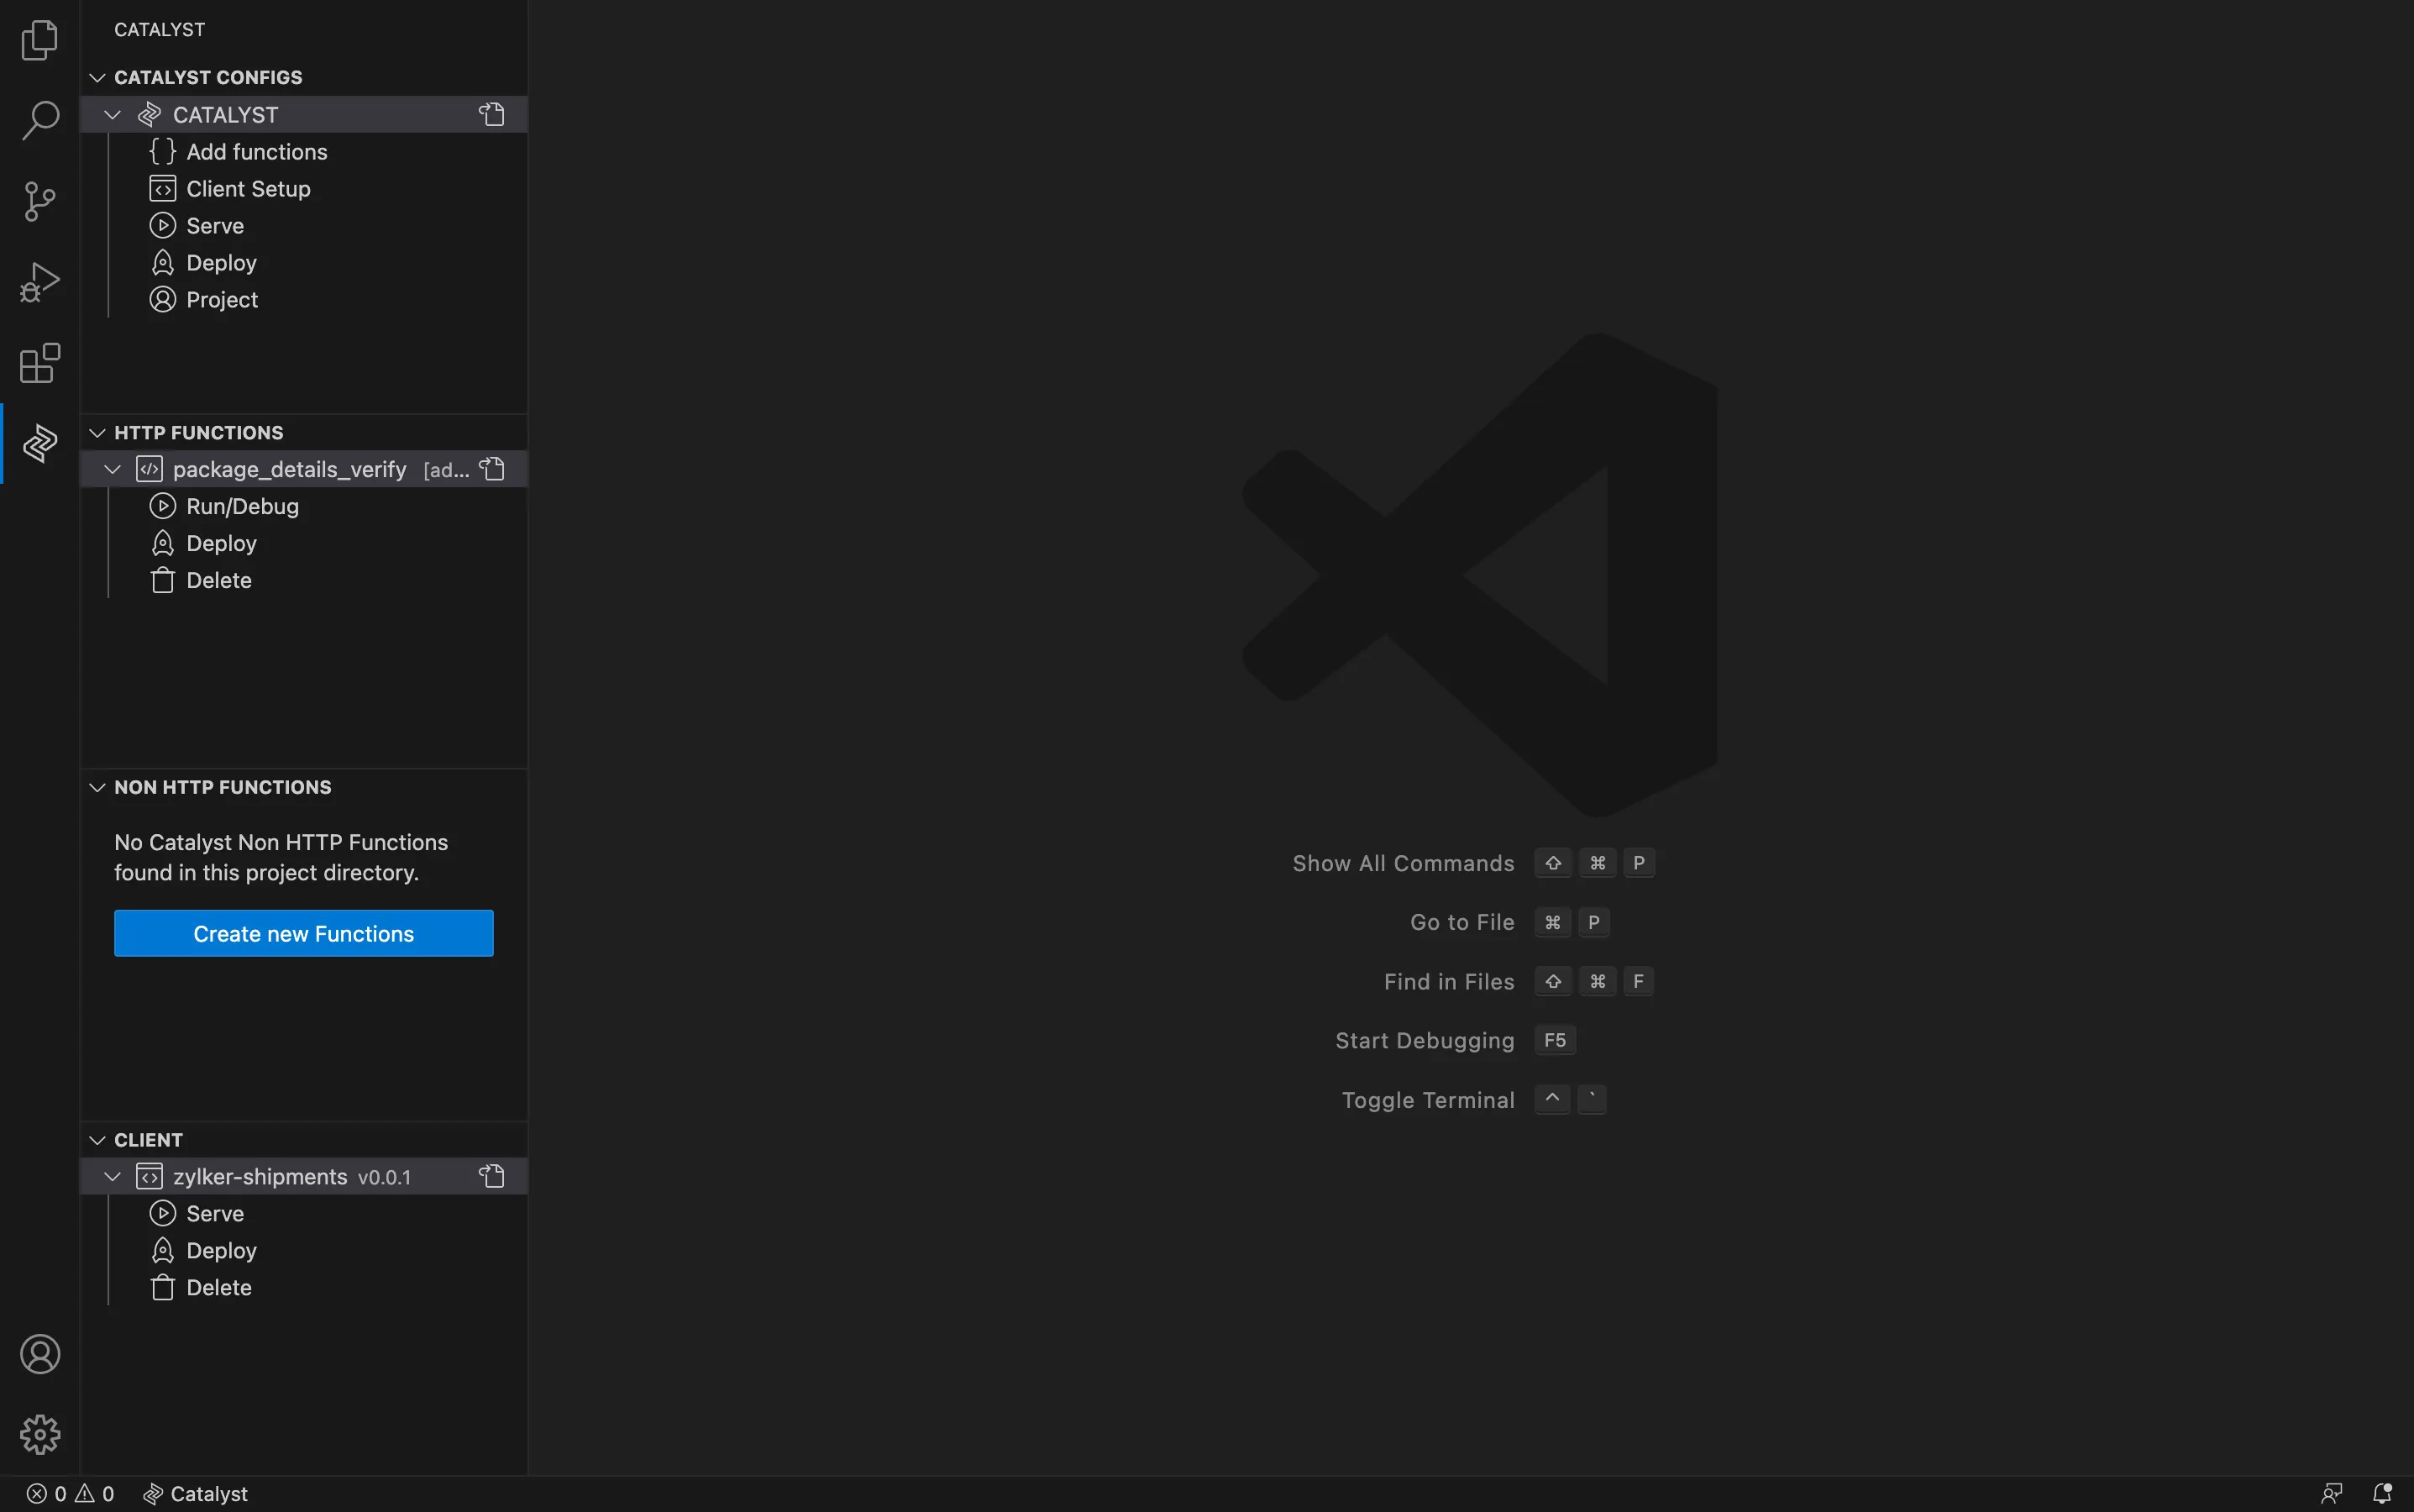Click the open-file icon on zylker-shipments row
The width and height of the screenshot is (2414, 1512).
click(x=492, y=1176)
